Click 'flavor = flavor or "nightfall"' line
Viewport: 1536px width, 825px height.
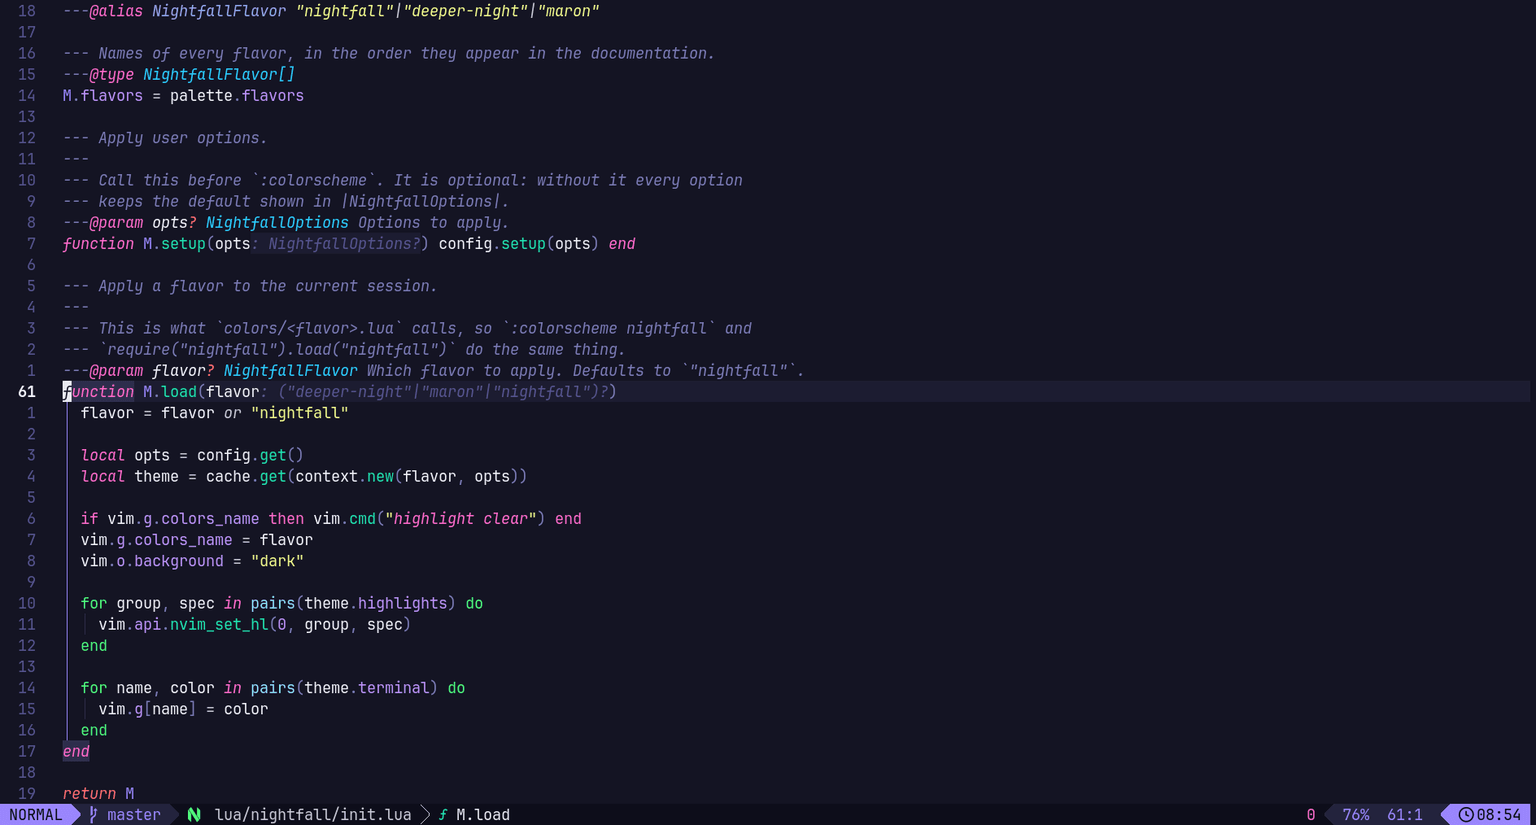click(215, 413)
